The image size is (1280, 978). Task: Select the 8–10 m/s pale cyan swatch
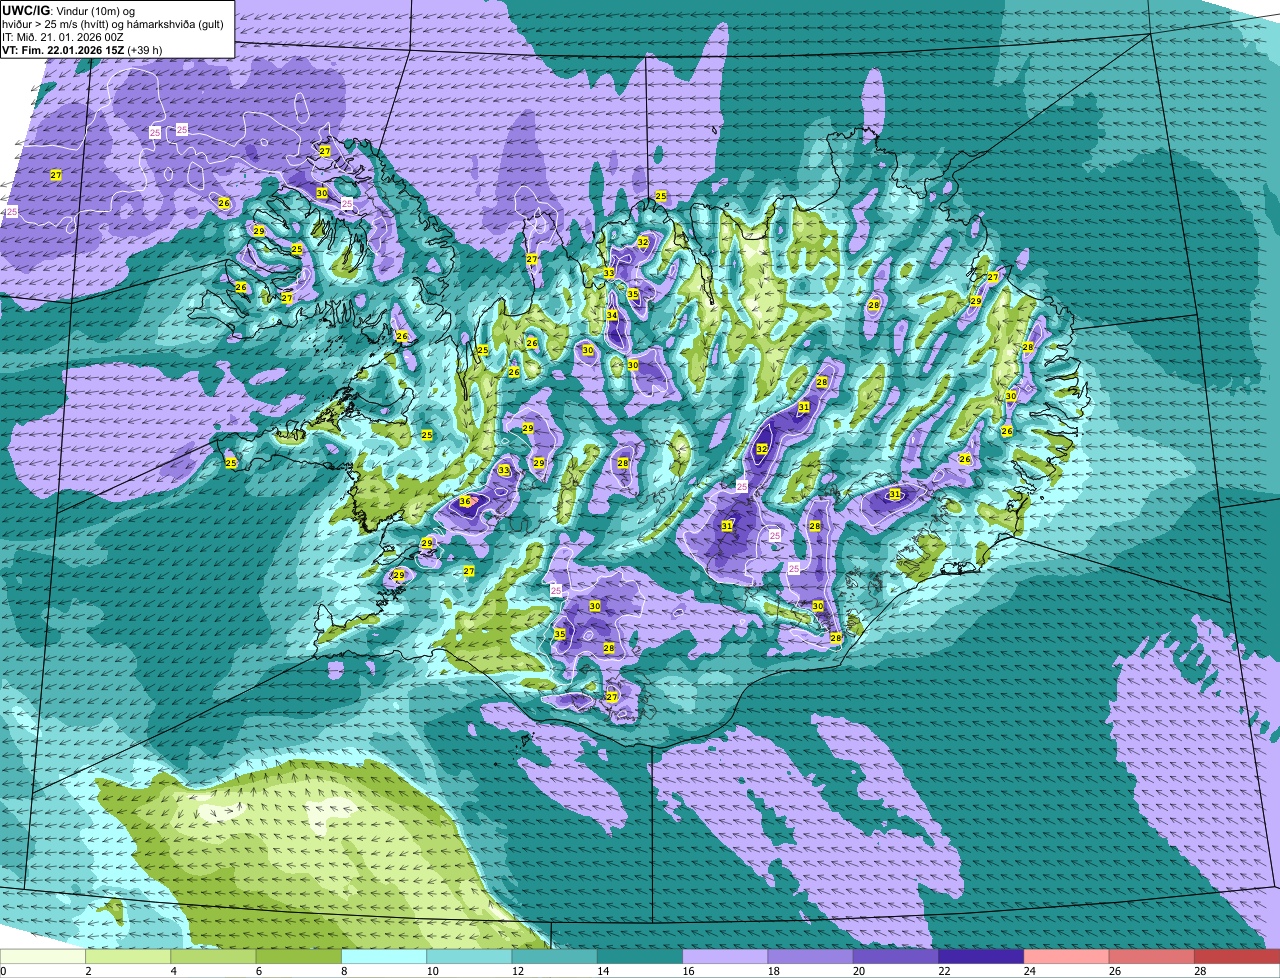click(384, 956)
